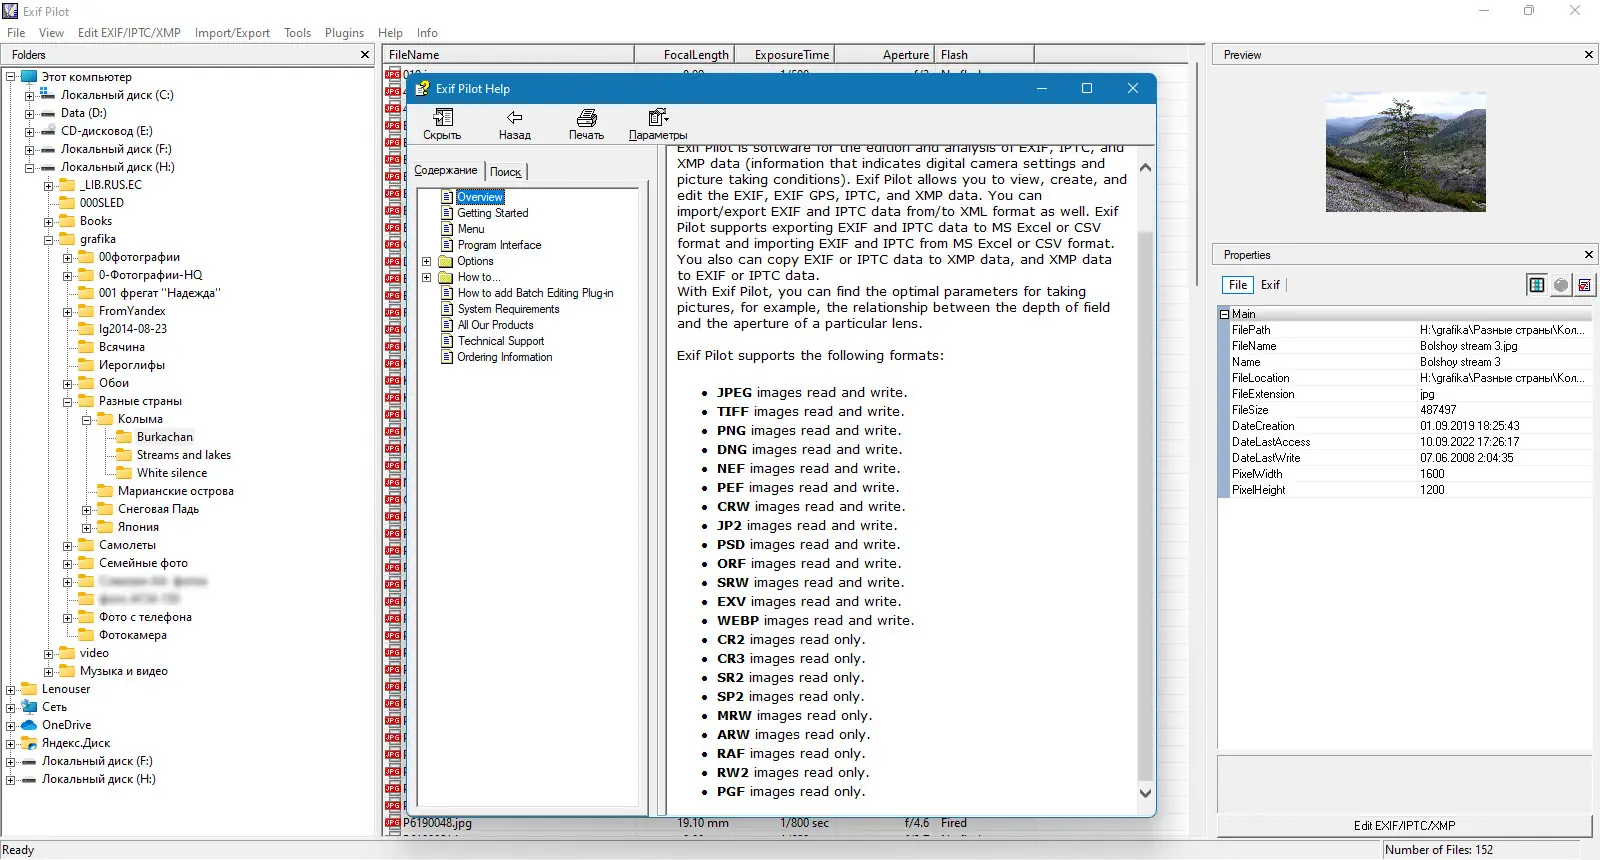This screenshot has height=860, width=1600.
Task: Click the Help window scroll up arrow
Action: click(1145, 168)
